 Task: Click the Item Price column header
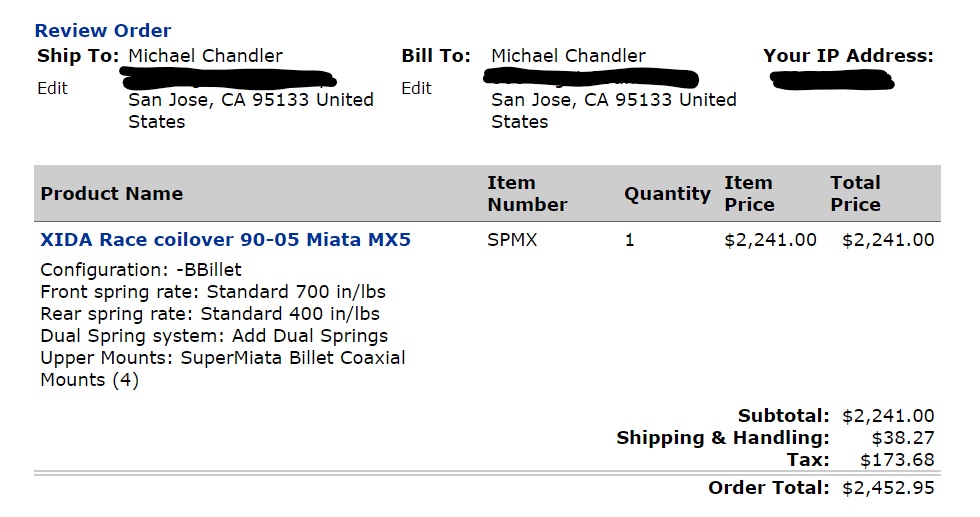click(749, 194)
